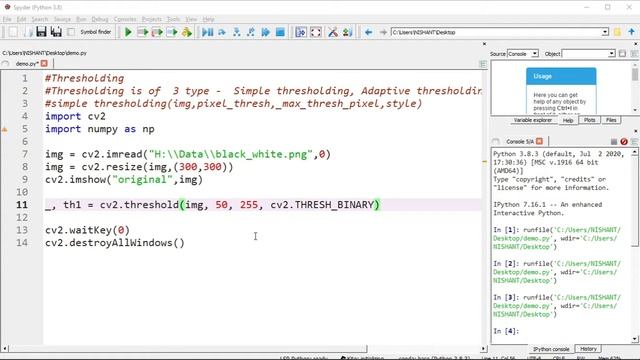Change to parent directory up arrow
The image size is (640, 360).
631,32
